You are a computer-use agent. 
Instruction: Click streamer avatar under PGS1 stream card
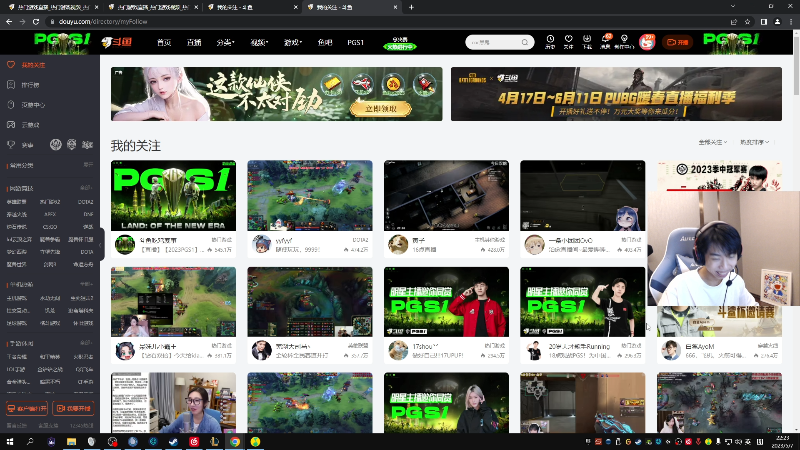tap(124, 244)
